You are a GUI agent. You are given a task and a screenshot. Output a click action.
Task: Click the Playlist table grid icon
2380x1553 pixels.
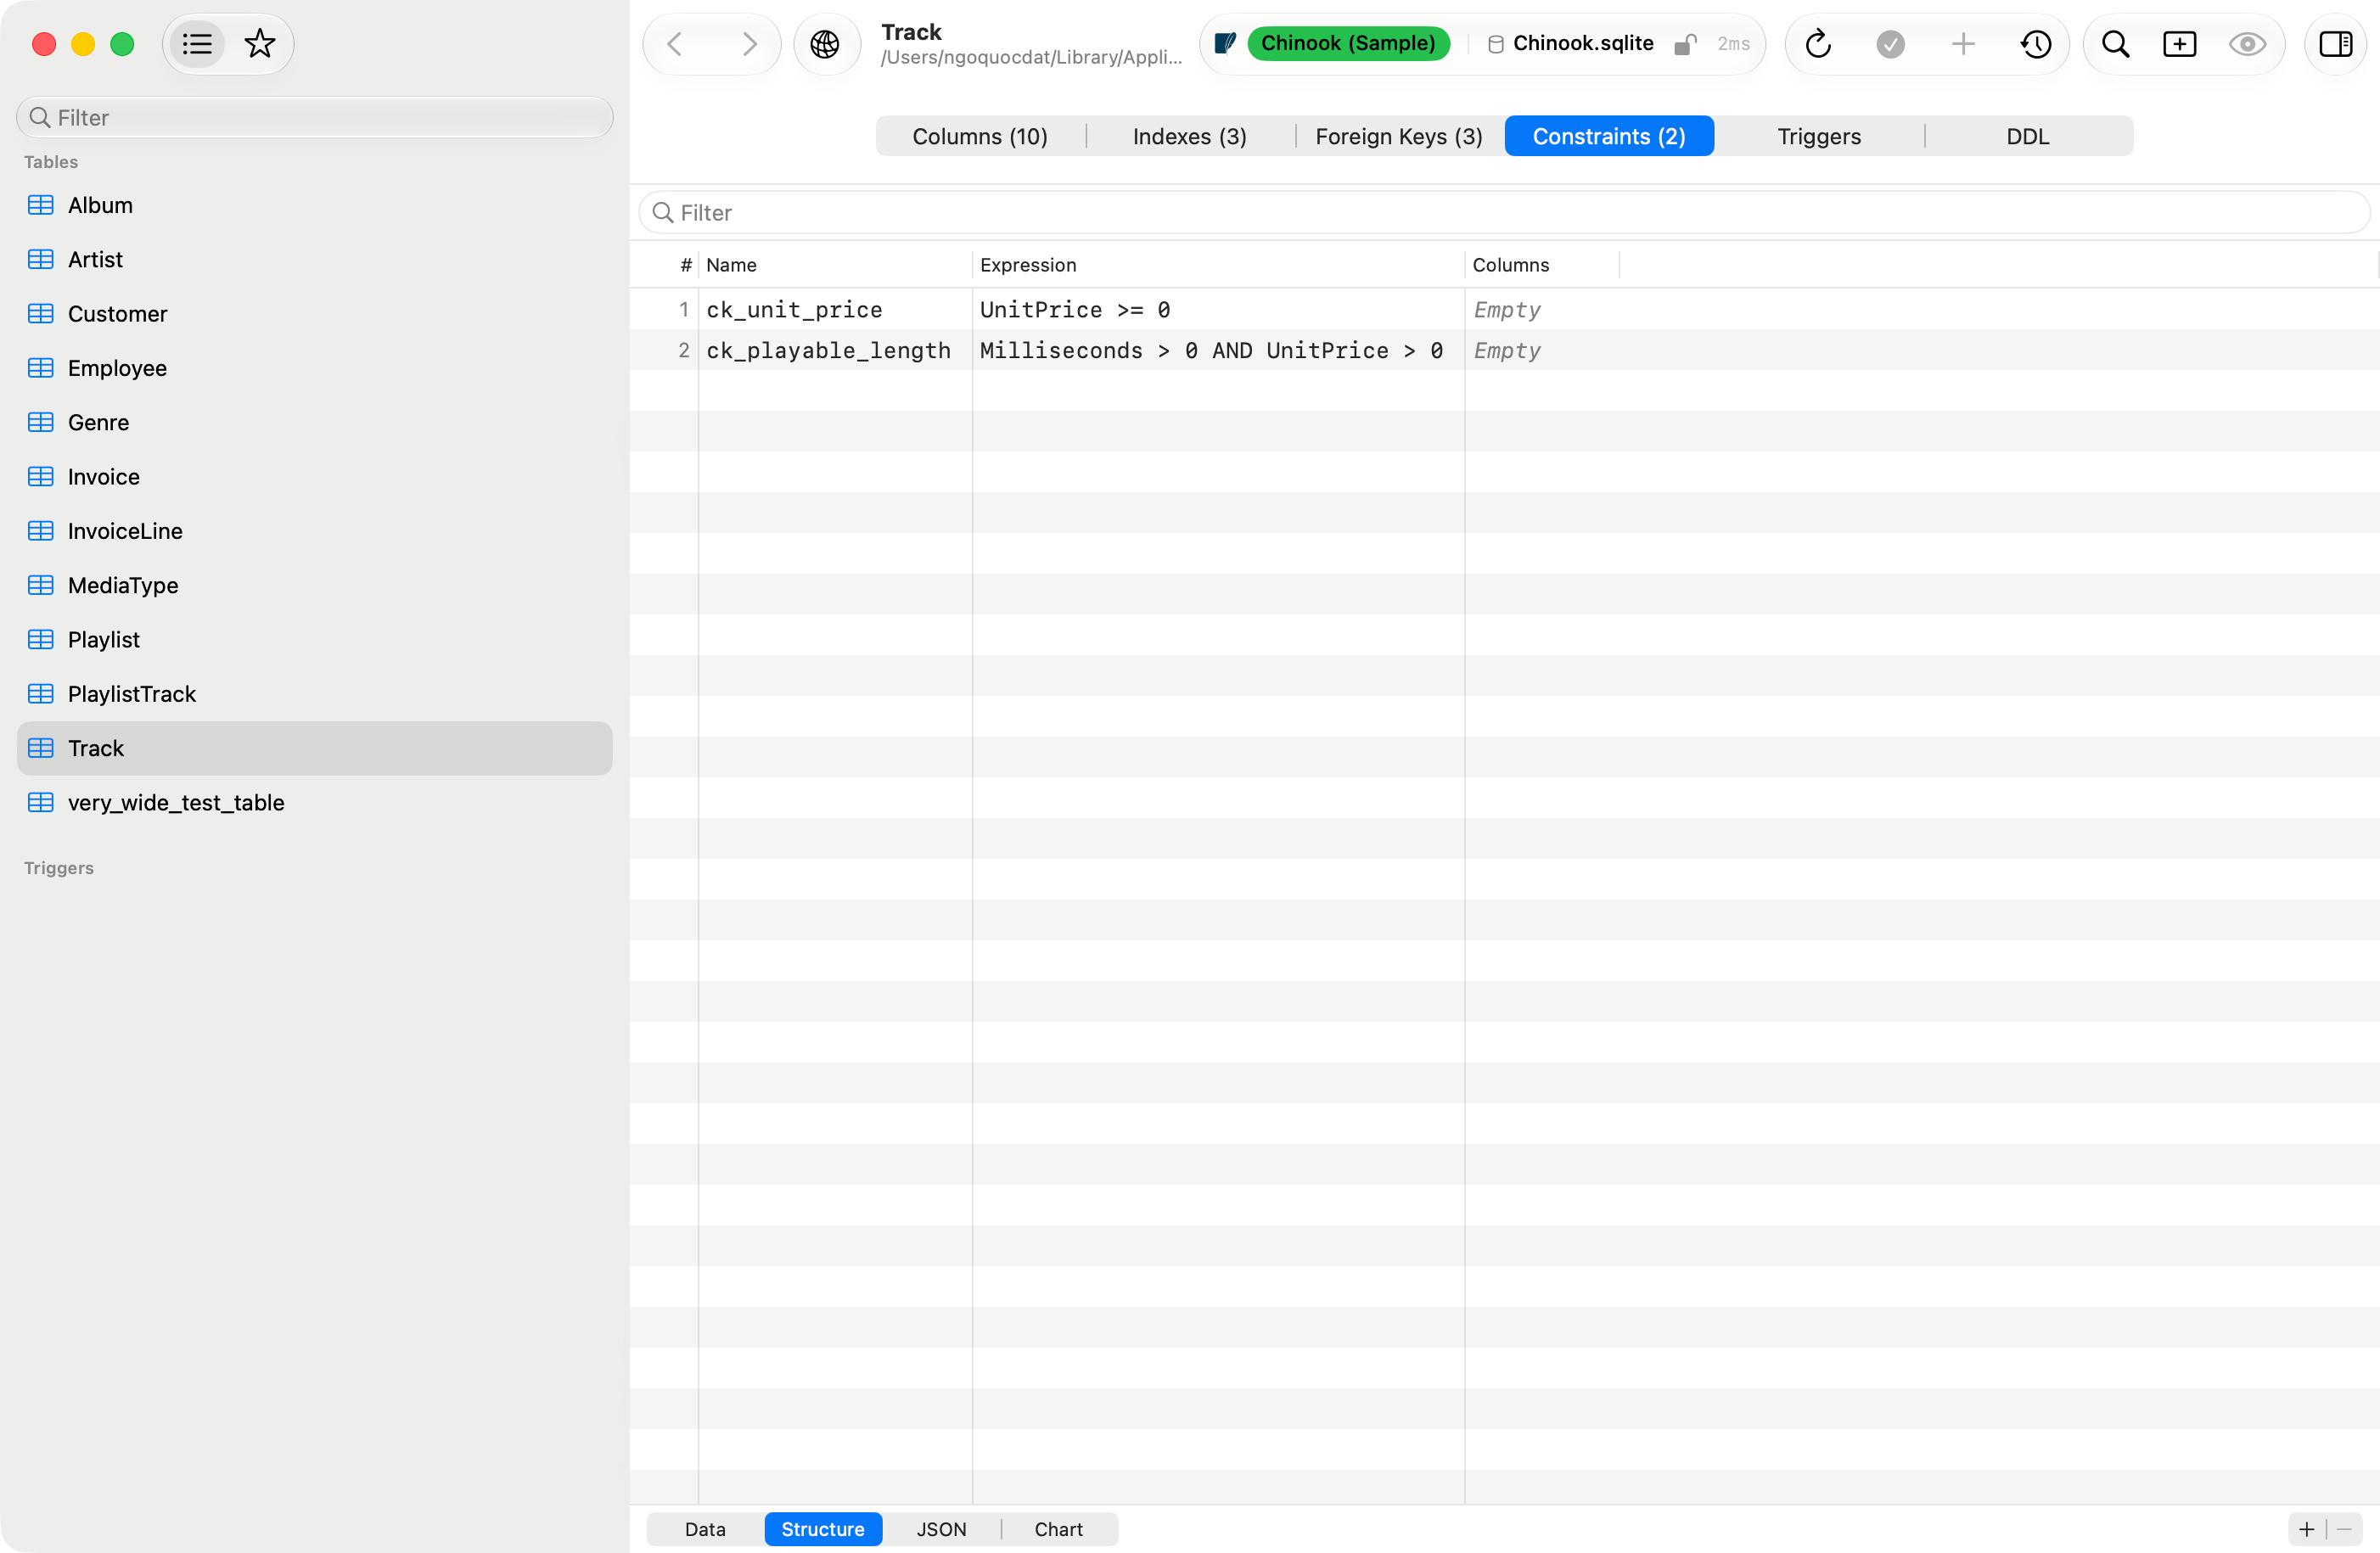41,640
